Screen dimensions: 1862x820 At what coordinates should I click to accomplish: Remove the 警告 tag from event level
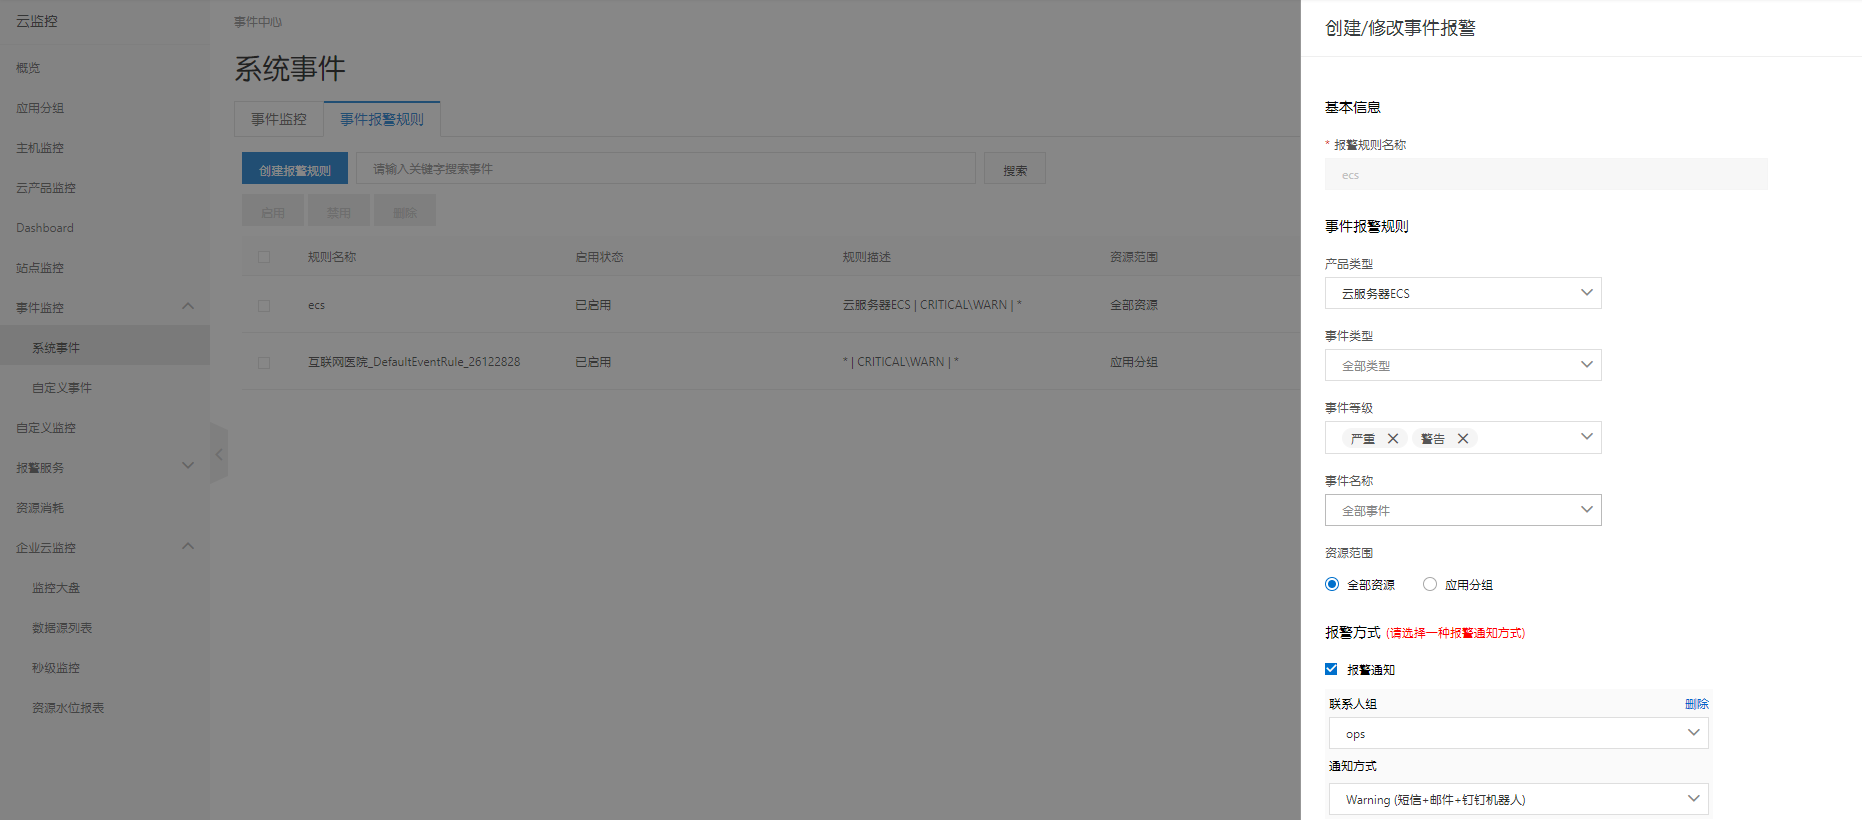click(1463, 439)
